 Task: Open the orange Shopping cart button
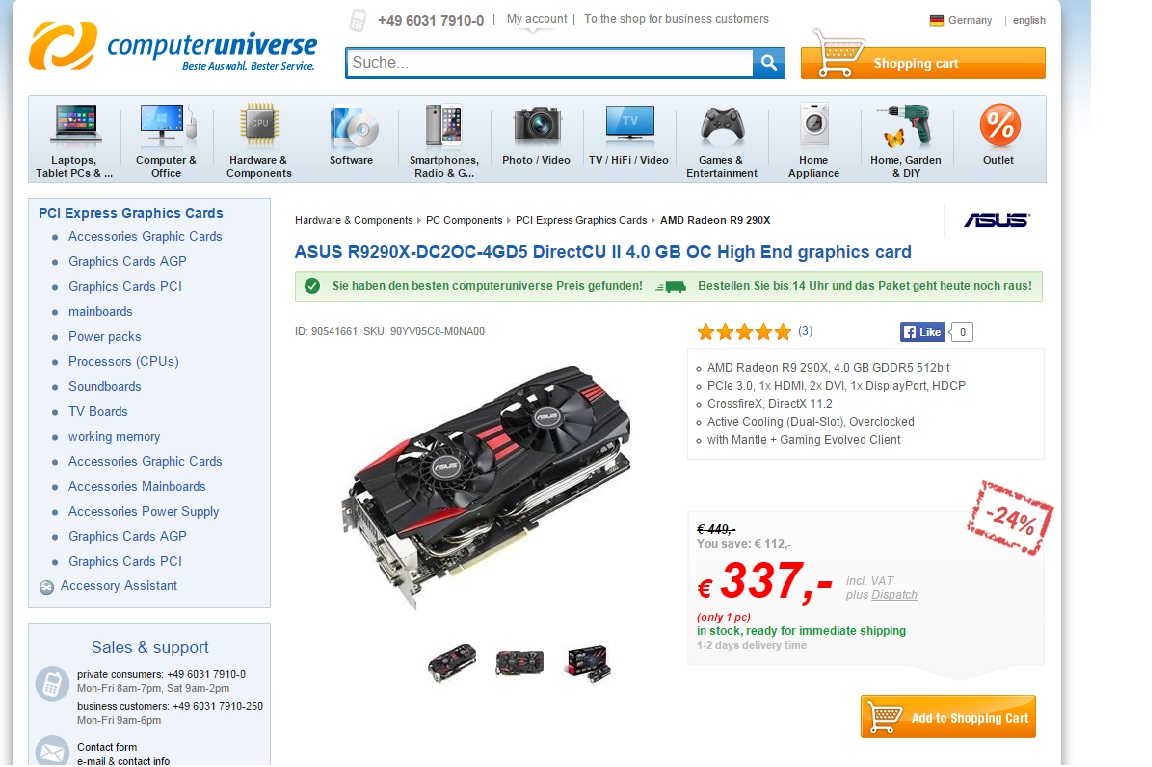pyautogui.click(x=923, y=63)
